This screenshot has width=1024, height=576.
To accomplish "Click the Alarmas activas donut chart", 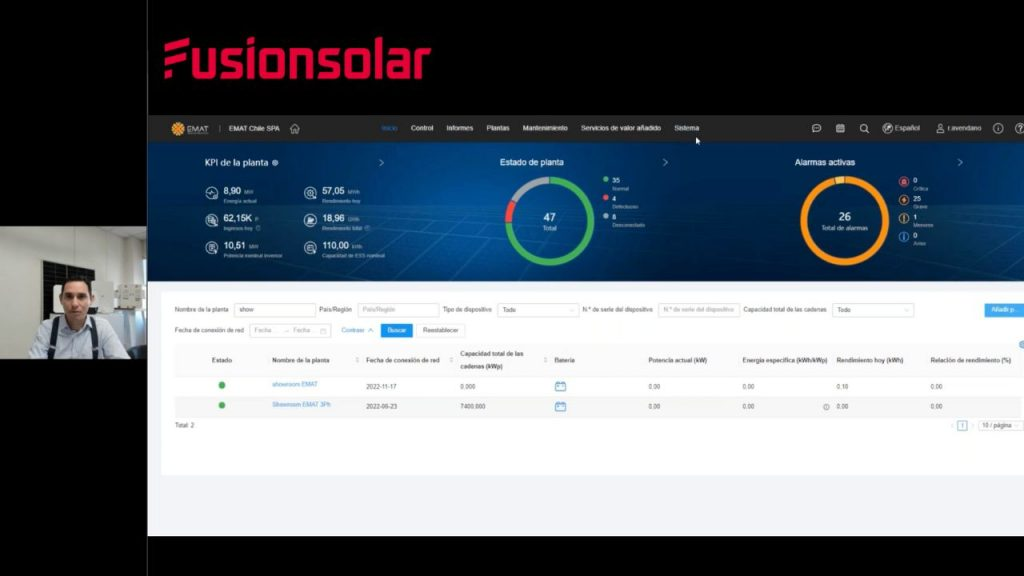I will click(x=844, y=221).
